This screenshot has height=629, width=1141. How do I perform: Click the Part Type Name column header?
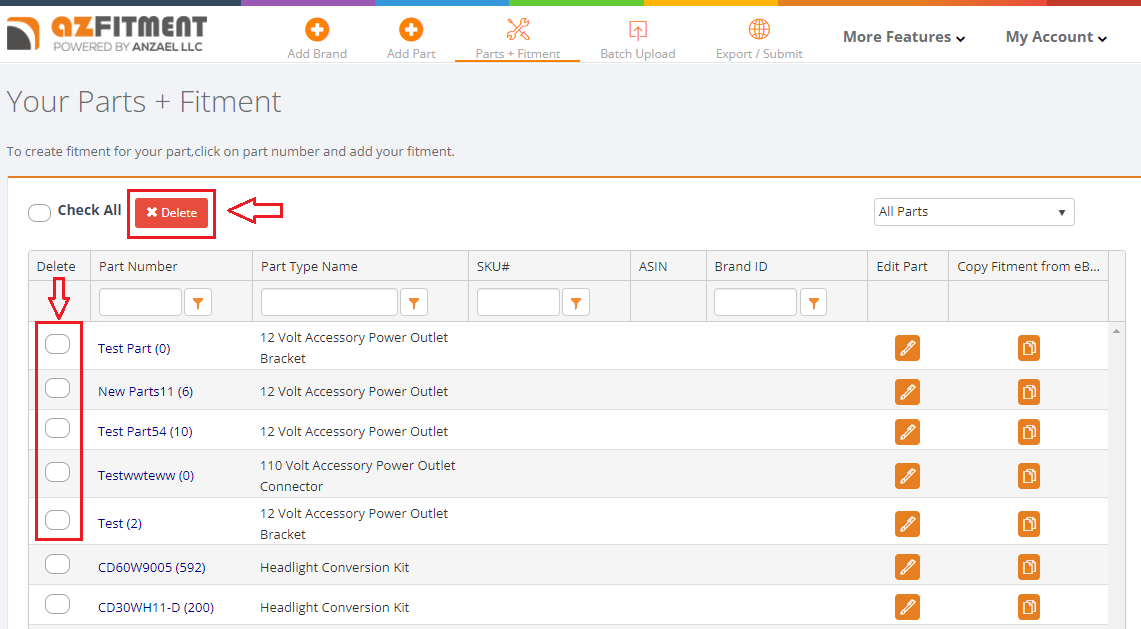click(x=360, y=266)
